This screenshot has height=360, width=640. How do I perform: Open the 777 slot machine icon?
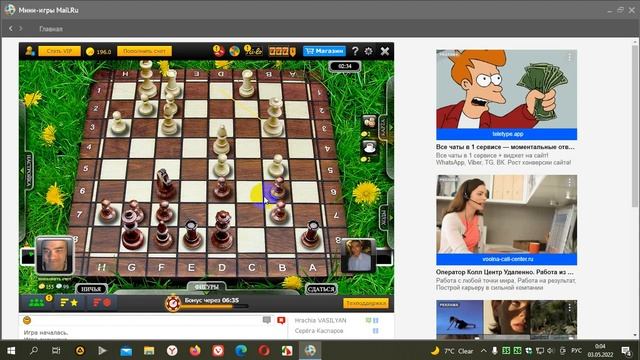282,51
